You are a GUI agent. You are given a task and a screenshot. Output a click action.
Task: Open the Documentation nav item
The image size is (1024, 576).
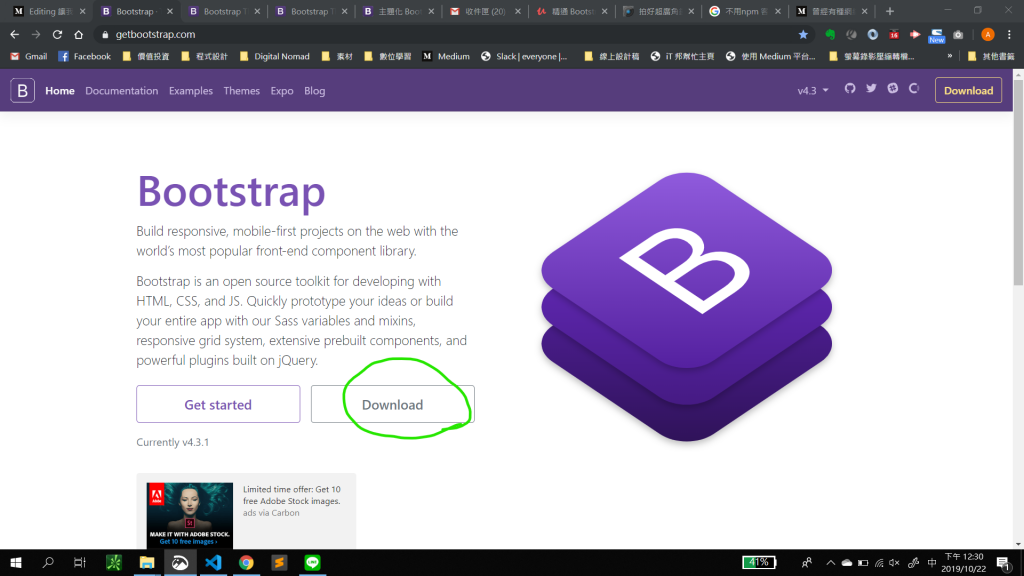(x=121, y=91)
